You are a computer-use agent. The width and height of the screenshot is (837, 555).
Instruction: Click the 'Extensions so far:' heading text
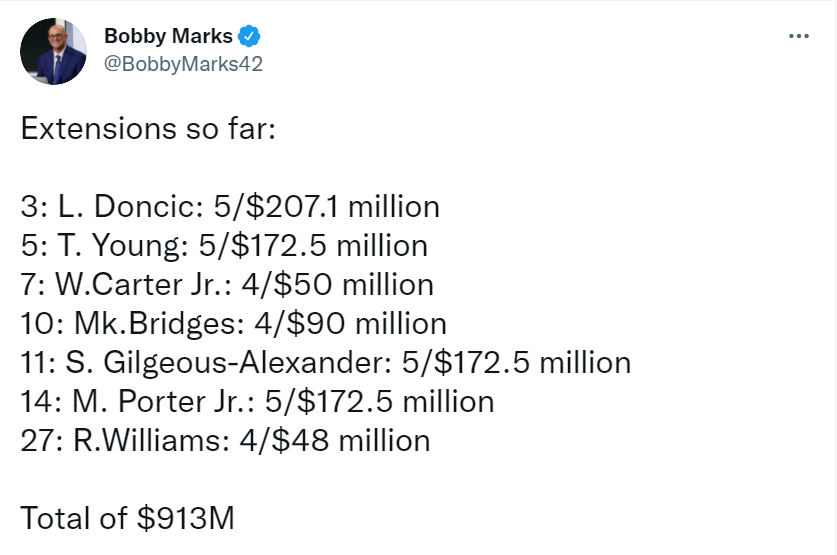(146, 129)
